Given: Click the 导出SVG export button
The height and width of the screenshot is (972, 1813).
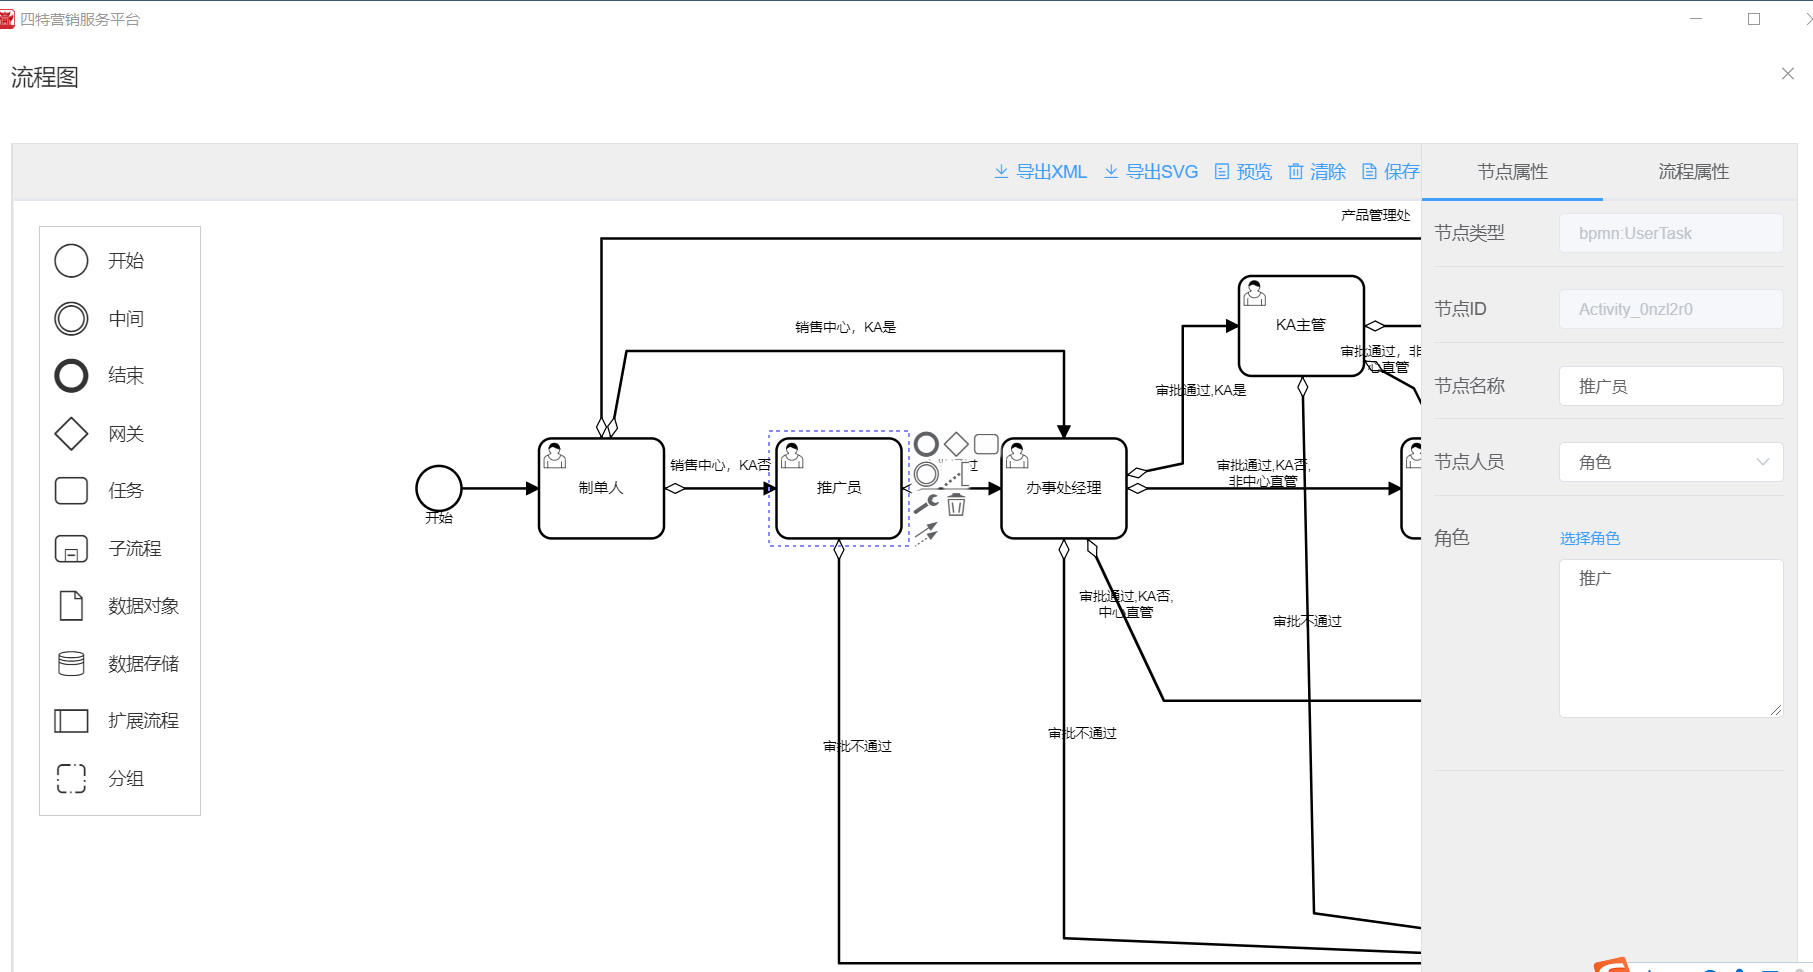Looking at the screenshot, I should coord(1151,172).
